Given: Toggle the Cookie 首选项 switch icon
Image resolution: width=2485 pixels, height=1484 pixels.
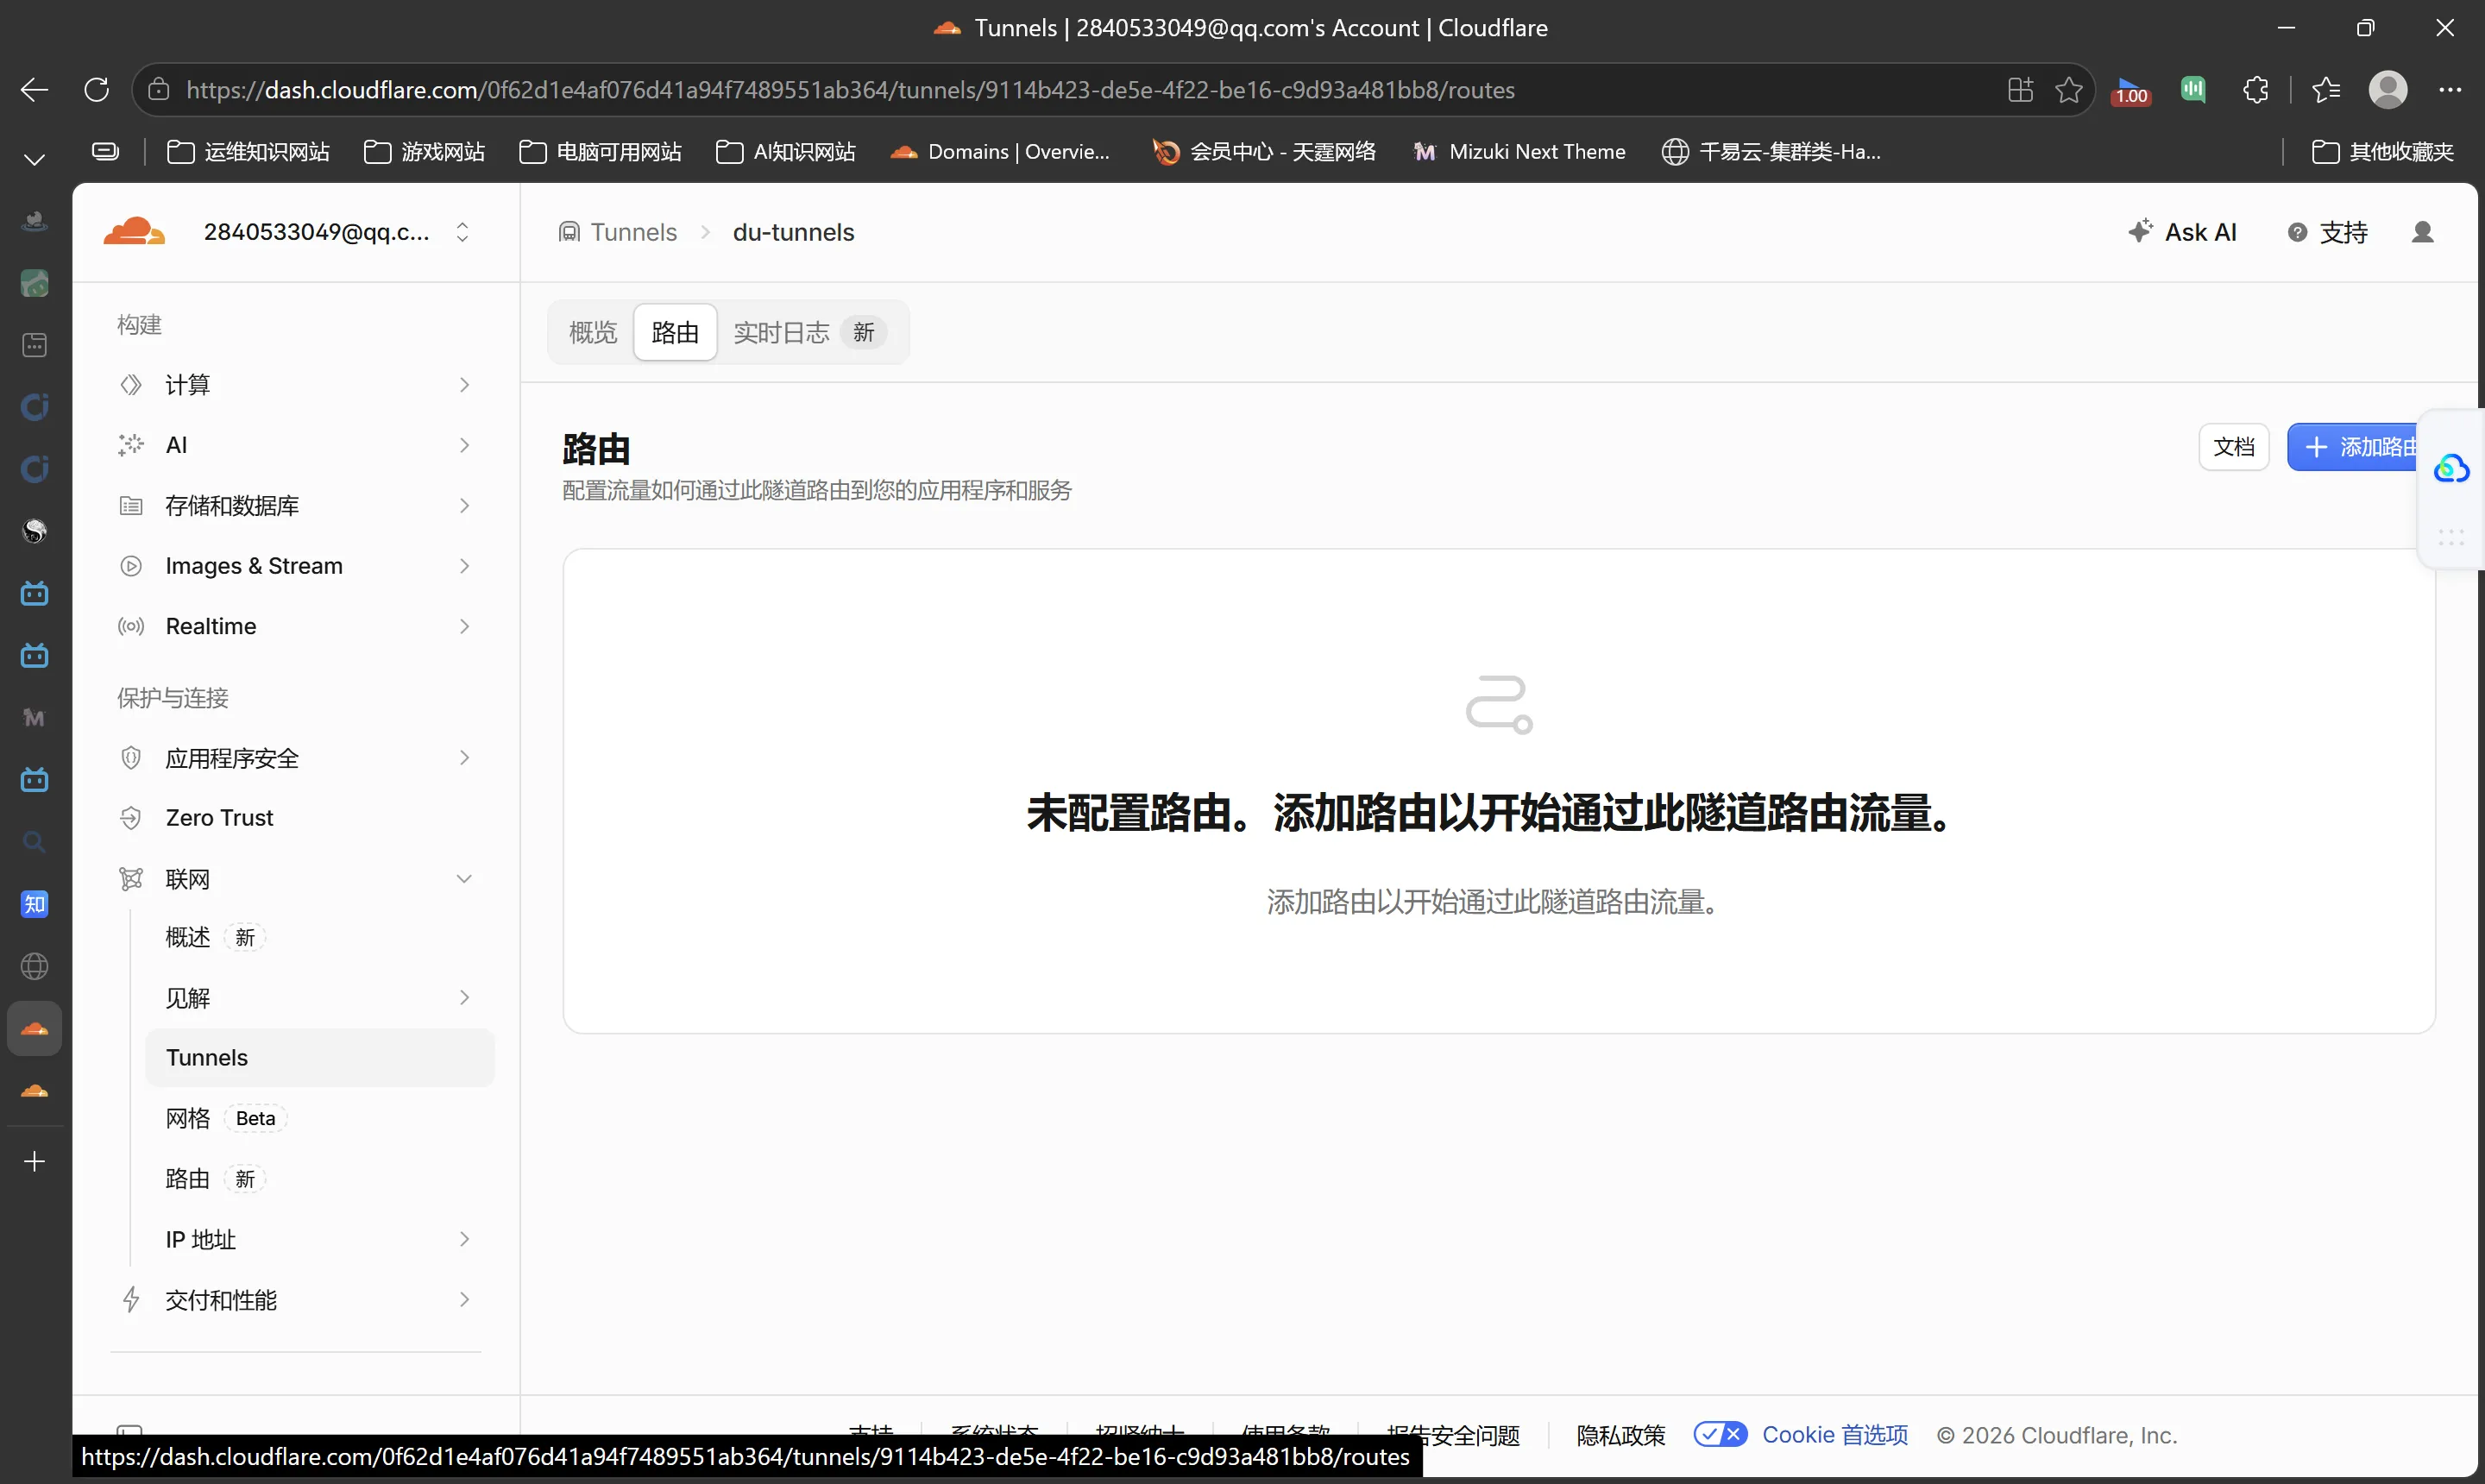Looking at the screenshot, I should pos(1720,1434).
